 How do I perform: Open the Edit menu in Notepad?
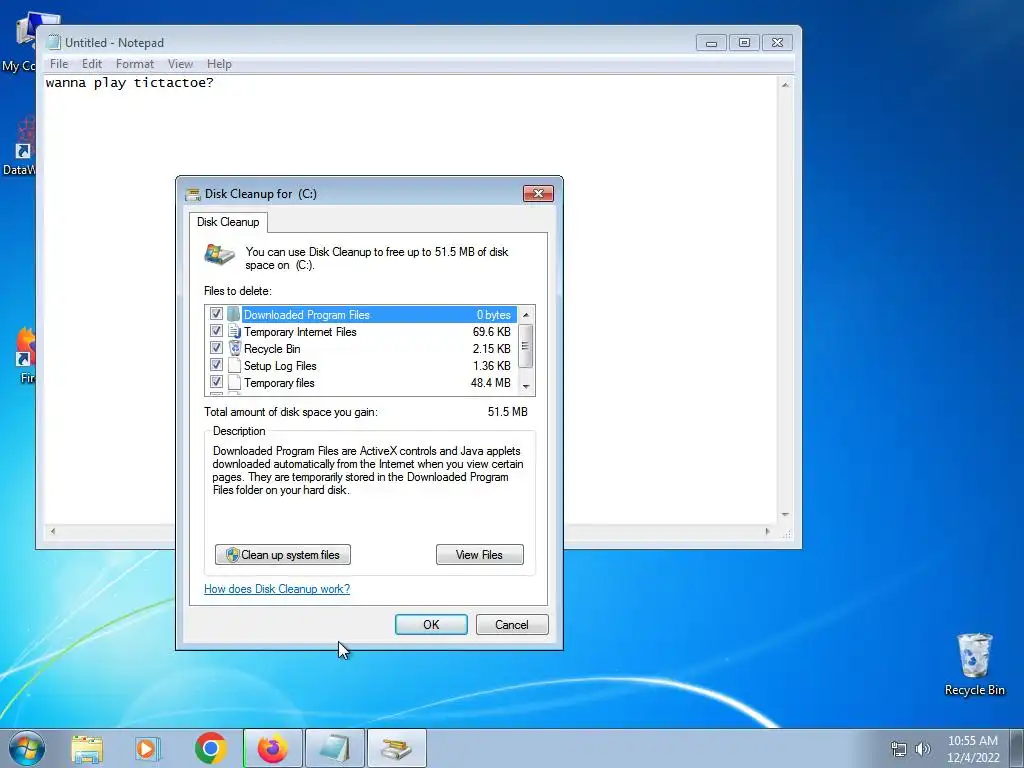pyautogui.click(x=91, y=64)
